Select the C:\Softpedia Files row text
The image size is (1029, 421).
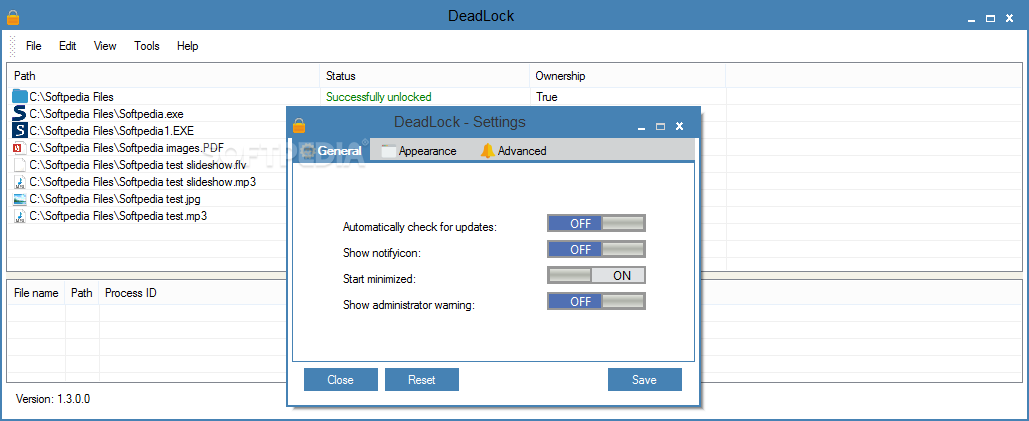click(x=72, y=97)
